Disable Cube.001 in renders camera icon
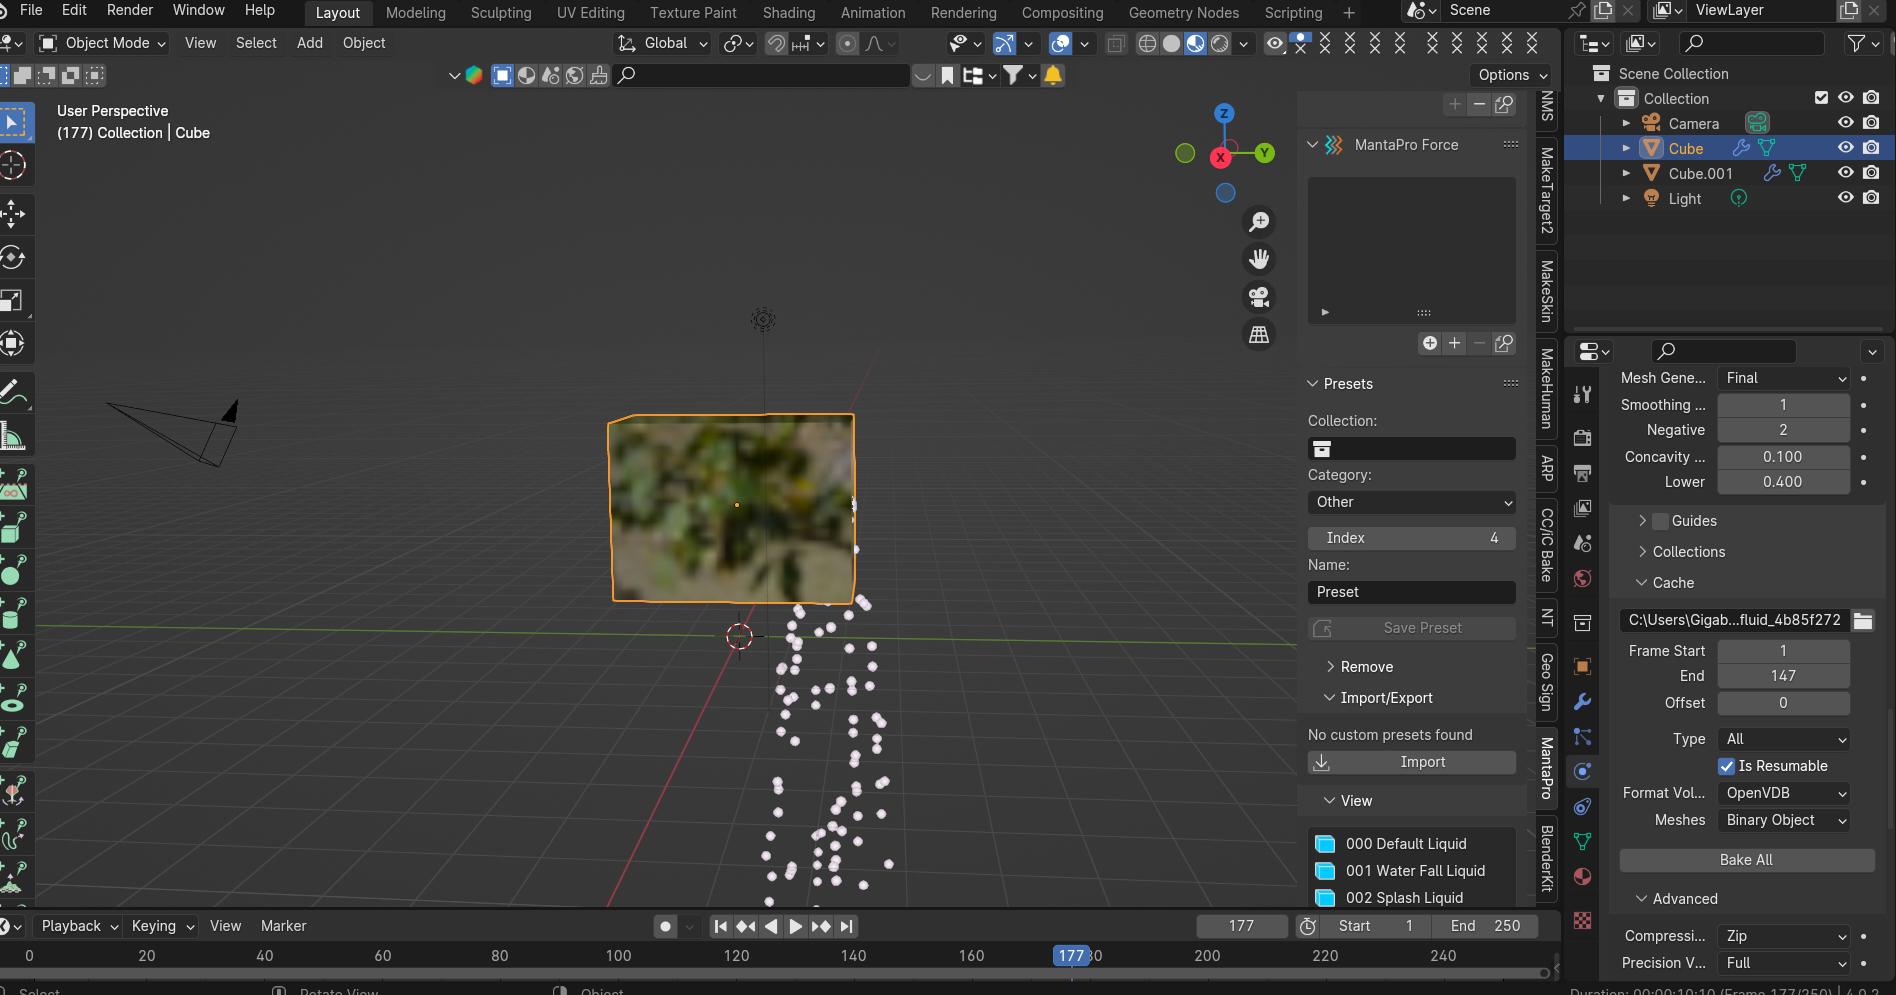 tap(1871, 173)
